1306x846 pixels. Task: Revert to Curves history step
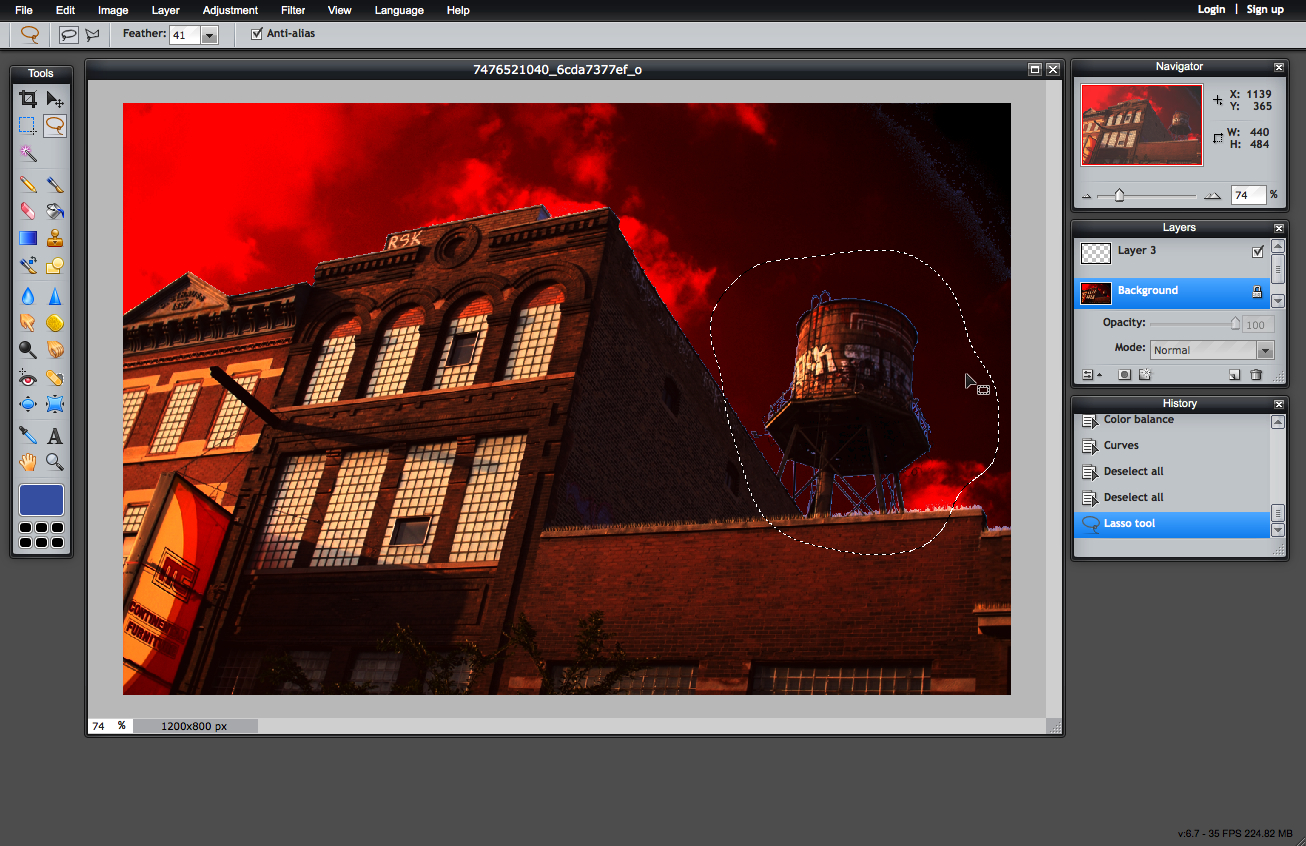(x=1171, y=445)
